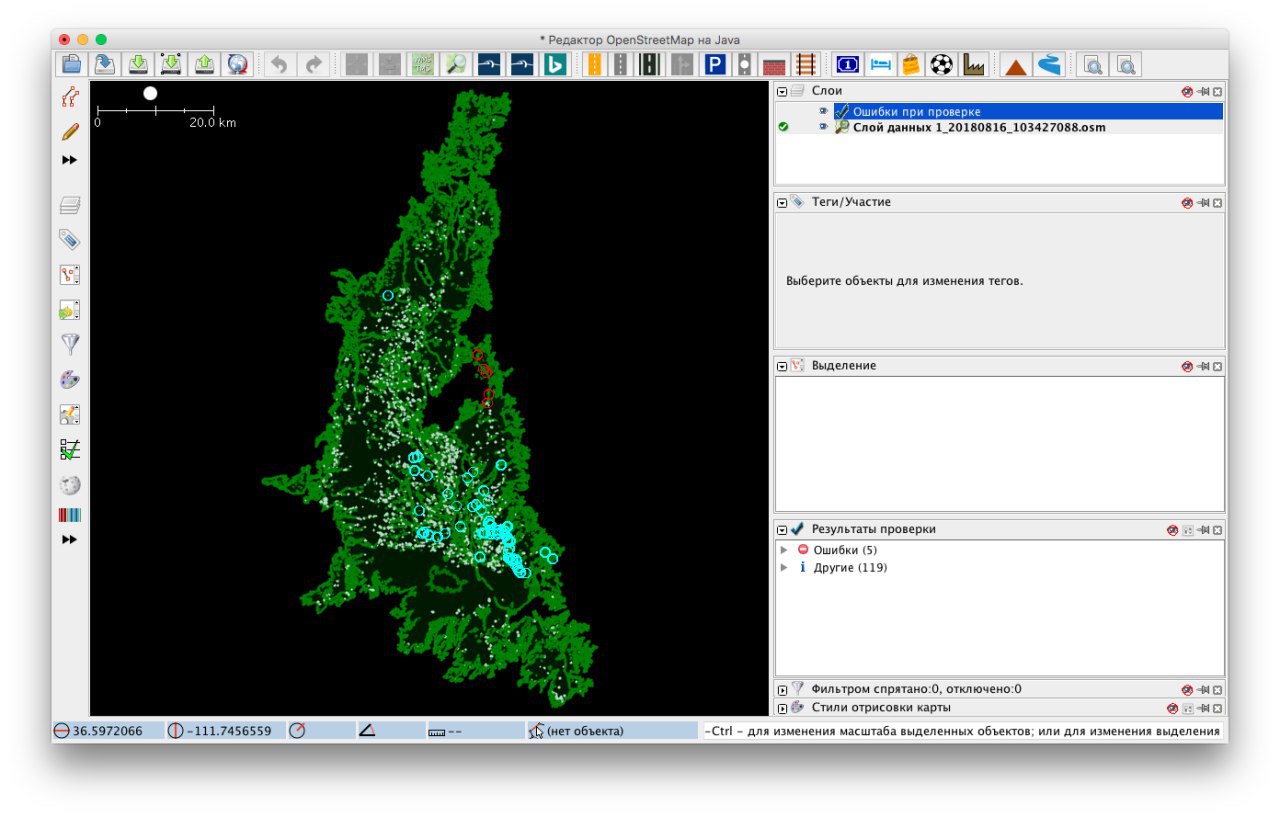This screenshot has height=817, width=1280.
Task: Select the orange road preset icon
Action: [595, 64]
